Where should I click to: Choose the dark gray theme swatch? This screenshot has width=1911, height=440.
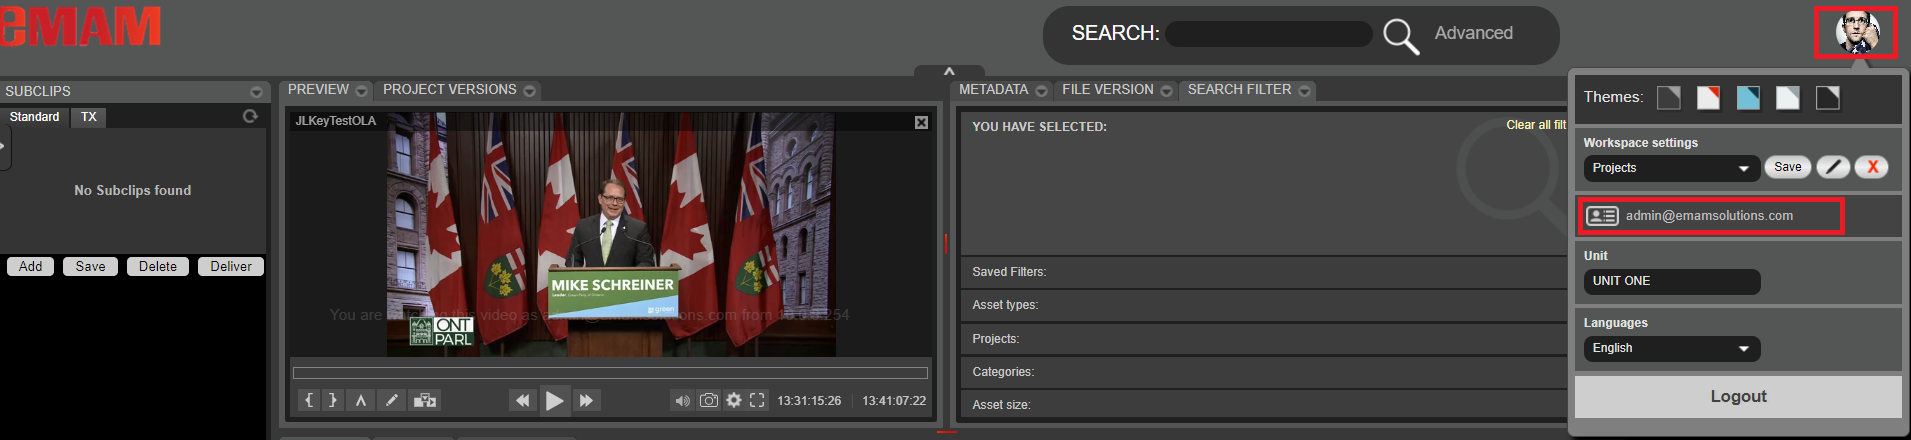1669,98
